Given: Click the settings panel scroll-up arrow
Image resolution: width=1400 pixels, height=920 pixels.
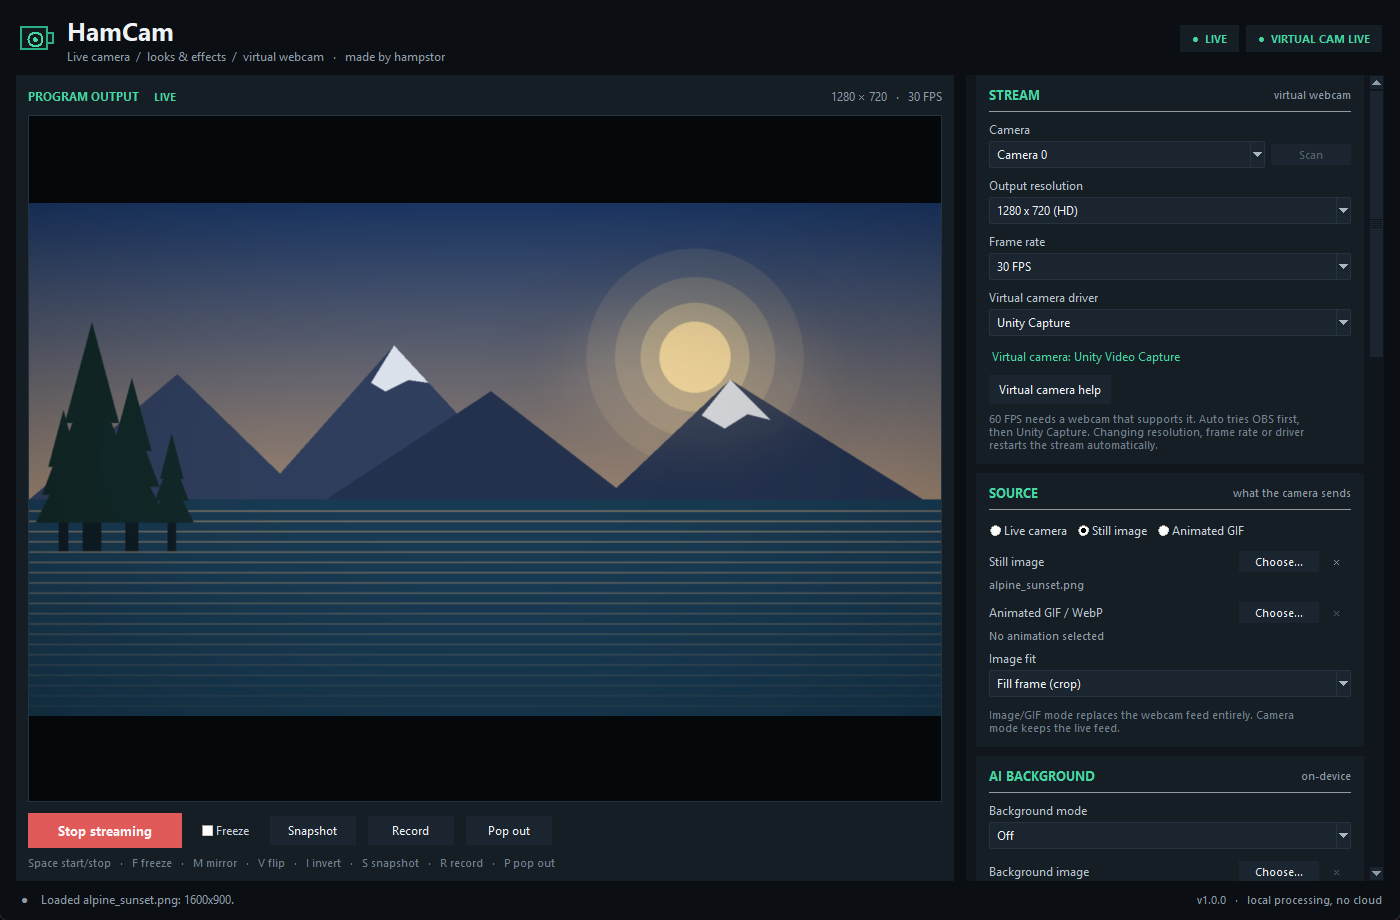Looking at the screenshot, I should 1376,83.
